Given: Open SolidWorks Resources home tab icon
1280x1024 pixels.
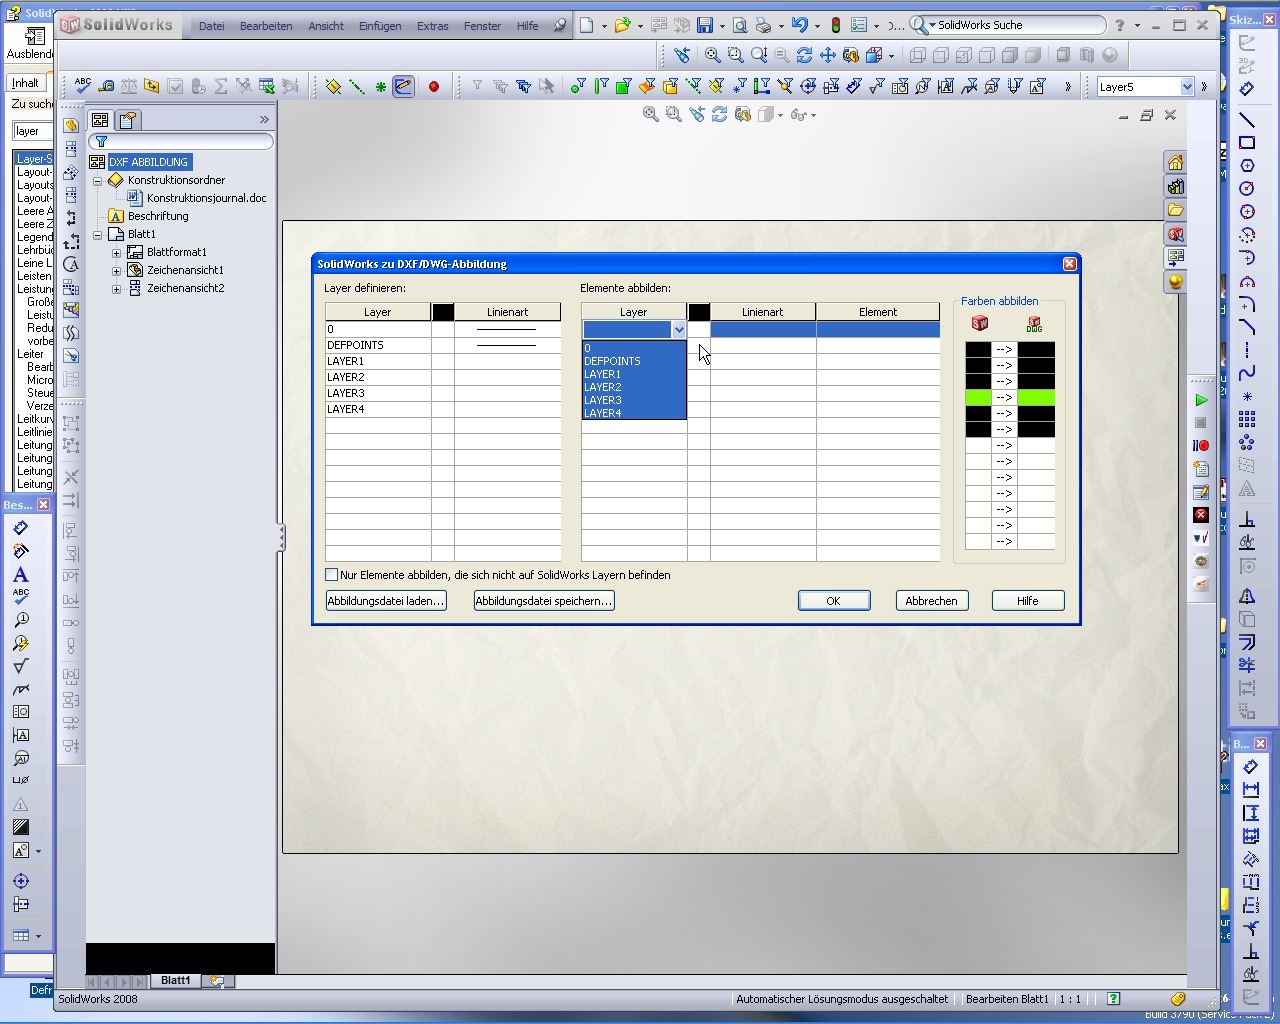Looking at the screenshot, I should point(1175,163).
